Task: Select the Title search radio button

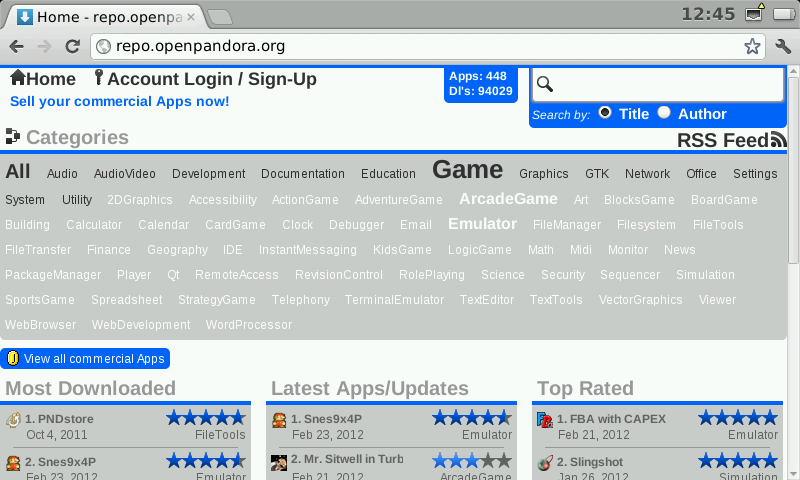Action: pos(605,112)
